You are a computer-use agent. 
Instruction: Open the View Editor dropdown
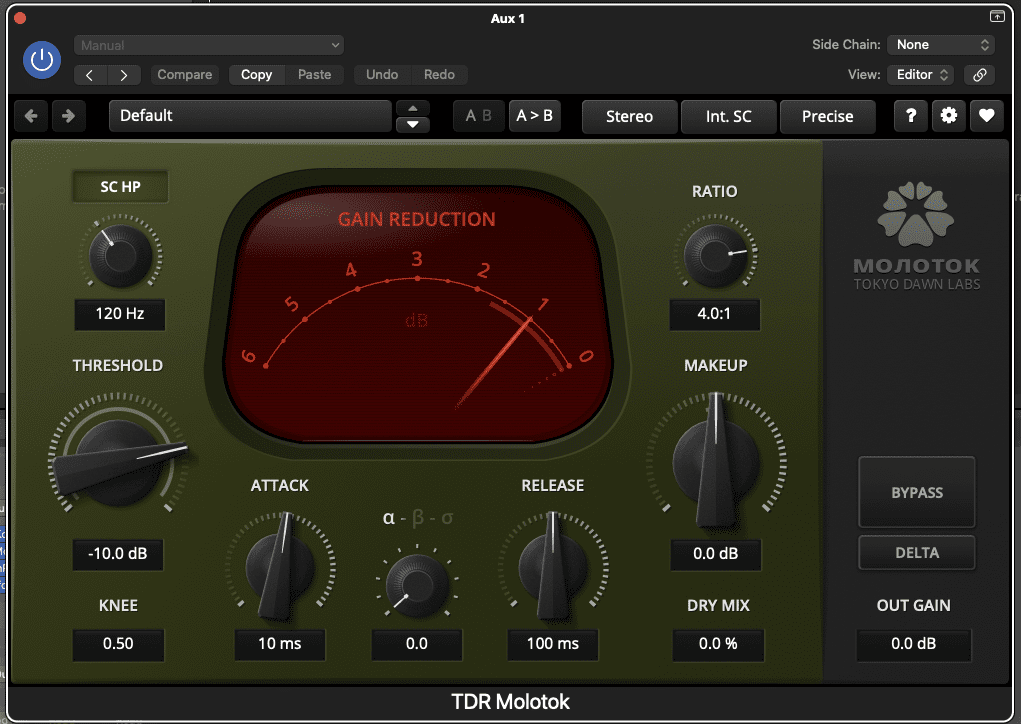(x=921, y=75)
